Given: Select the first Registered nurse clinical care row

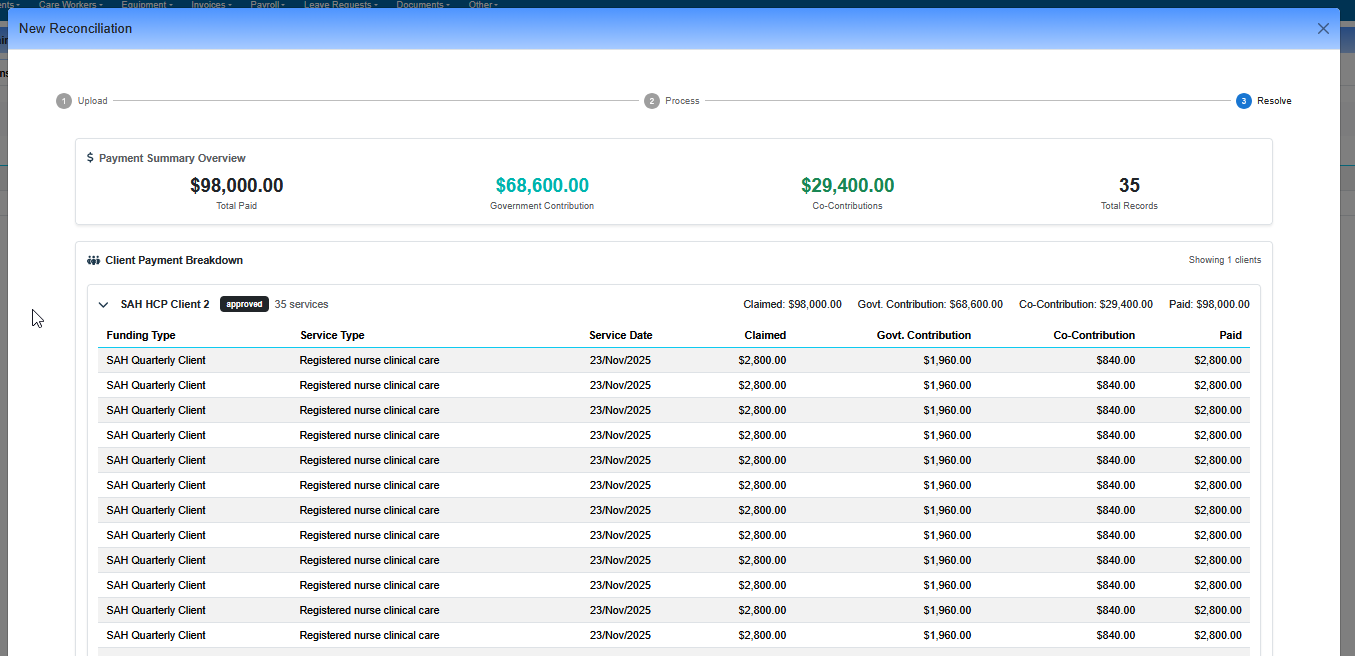Looking at the screenshot, I should coord(369,360).
